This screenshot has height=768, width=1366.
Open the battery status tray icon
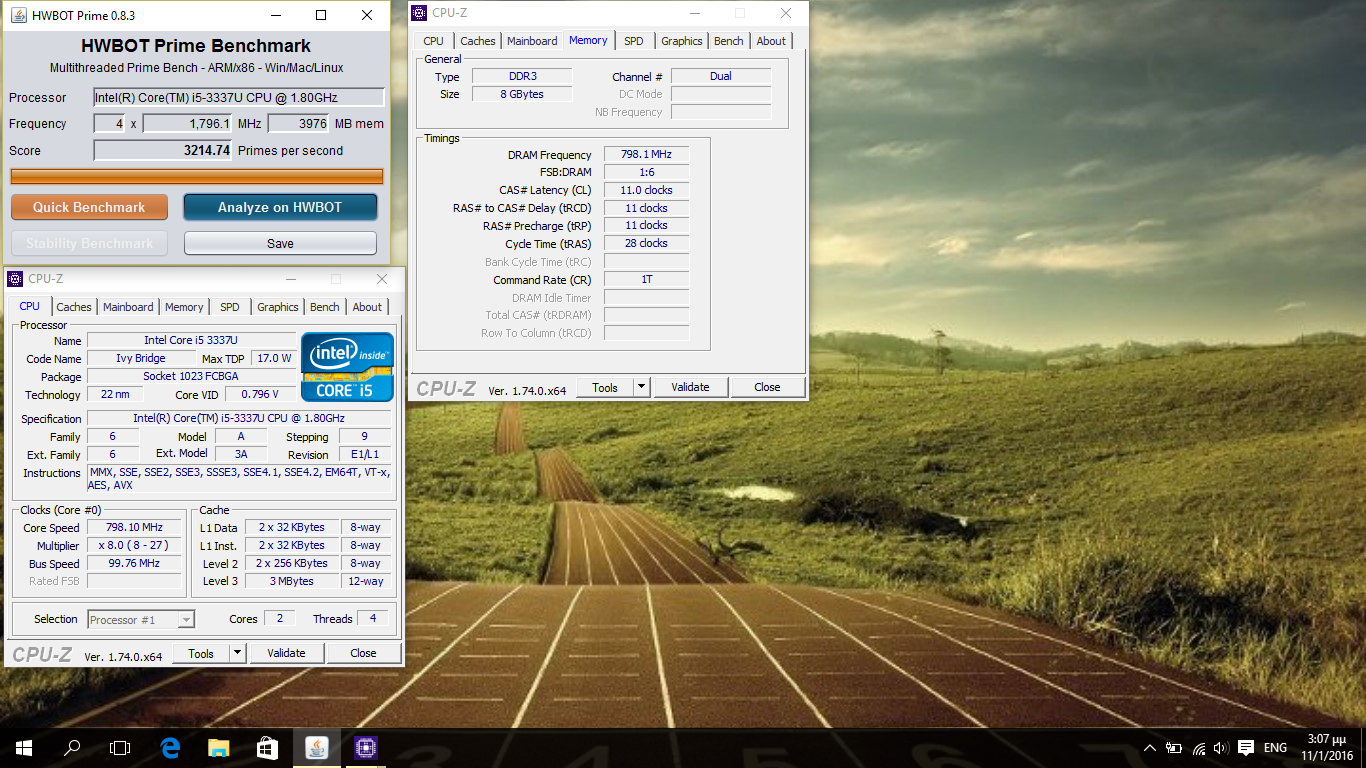click(x=1174, y=748)
